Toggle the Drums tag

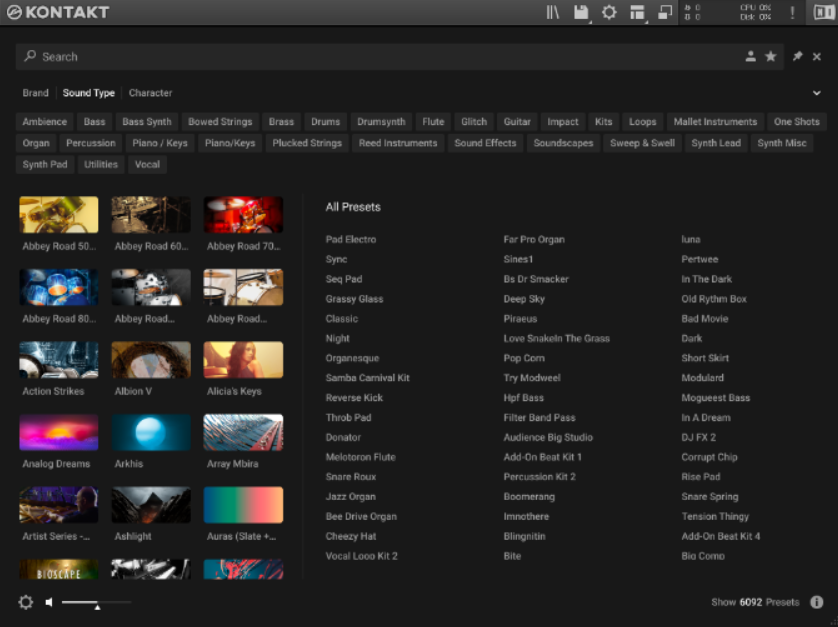(325, 122)
